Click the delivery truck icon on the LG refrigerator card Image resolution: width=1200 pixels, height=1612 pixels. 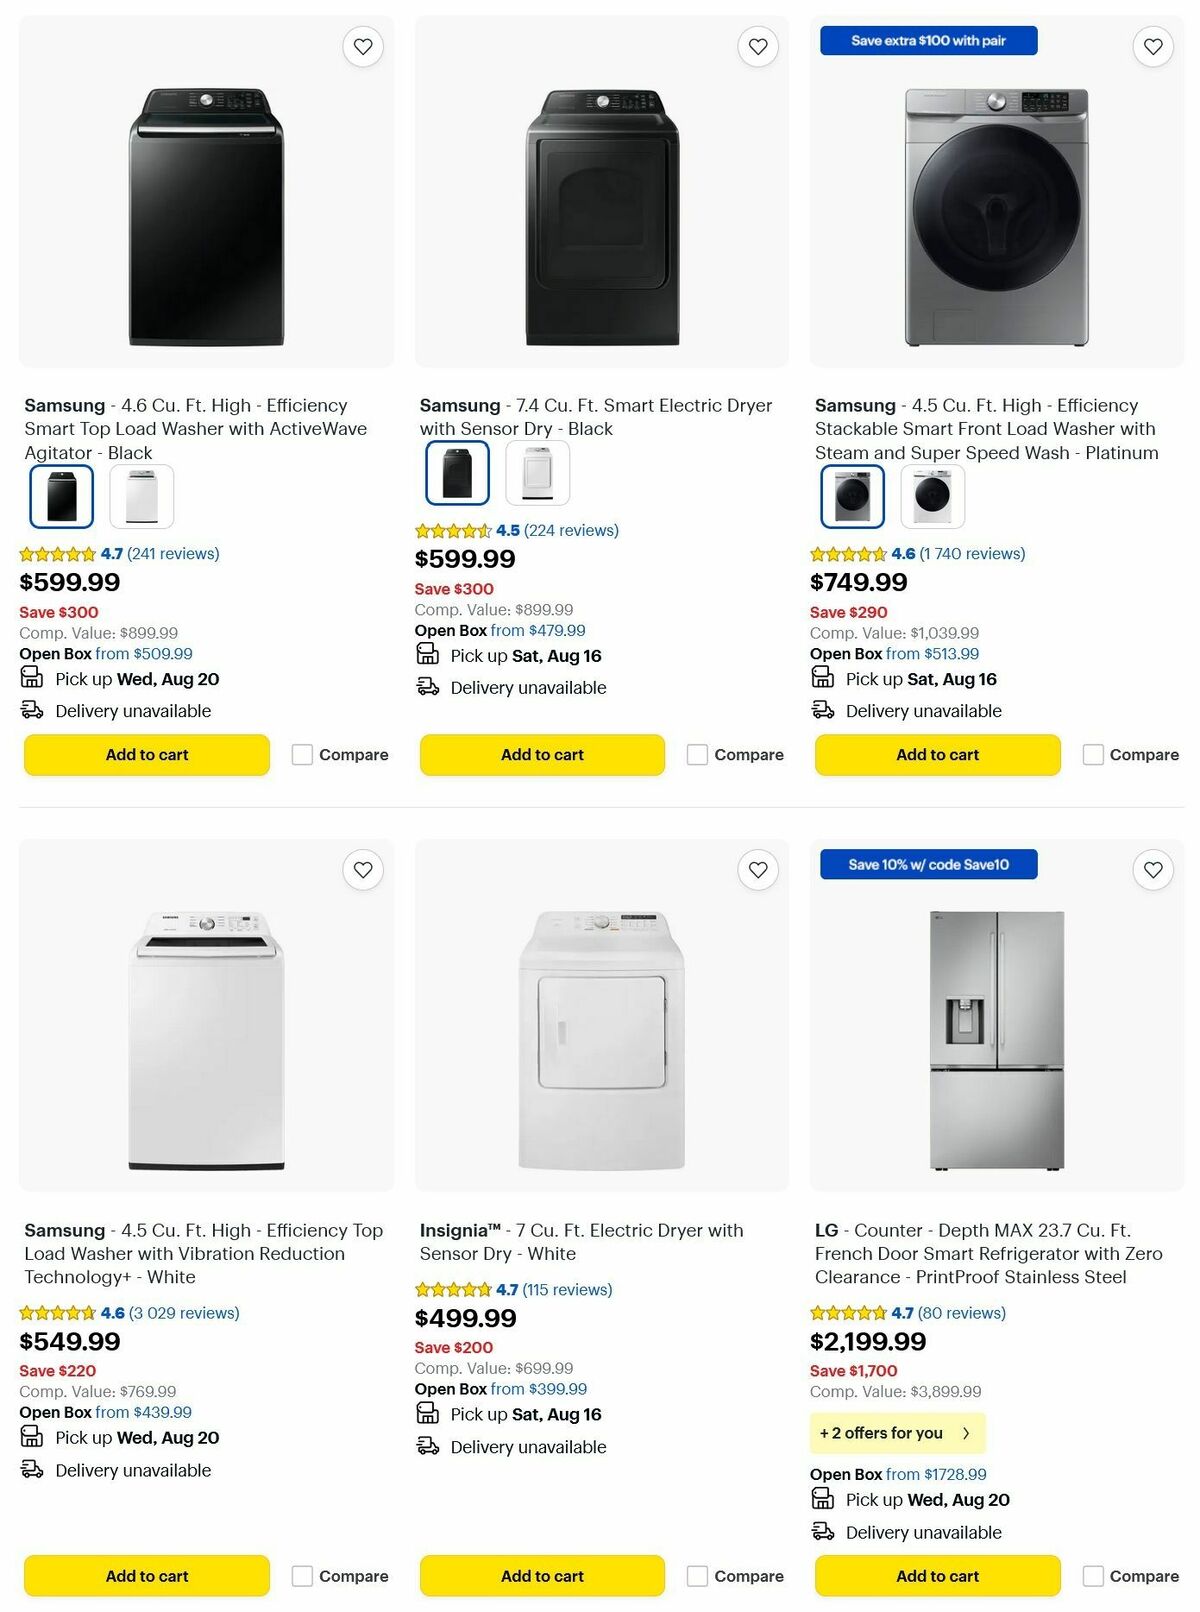click(823, 1532)
